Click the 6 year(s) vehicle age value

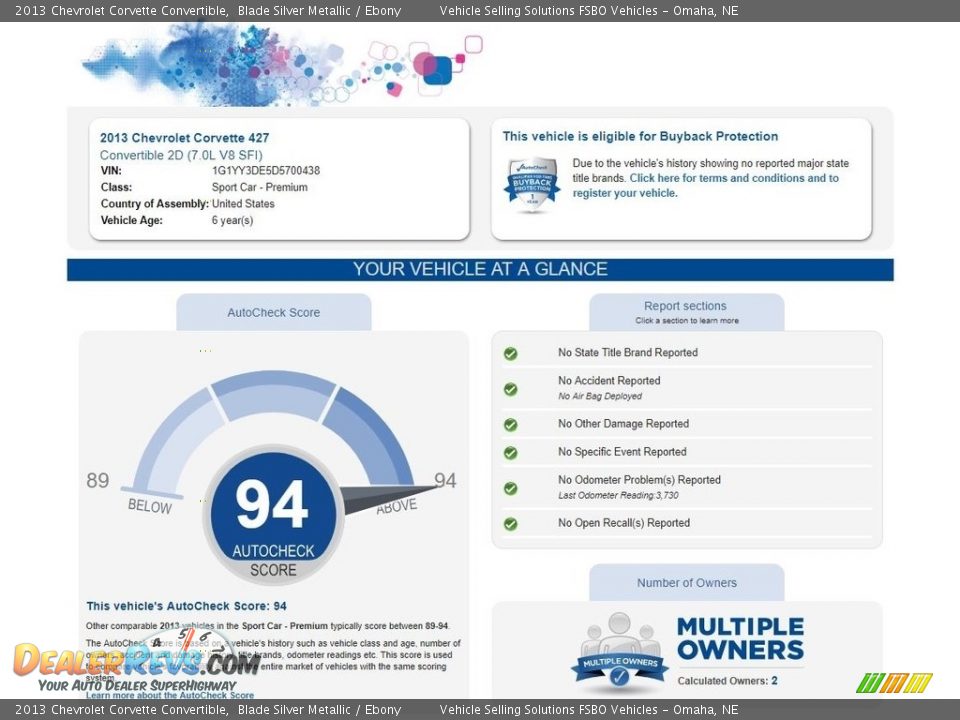(232, 220)
